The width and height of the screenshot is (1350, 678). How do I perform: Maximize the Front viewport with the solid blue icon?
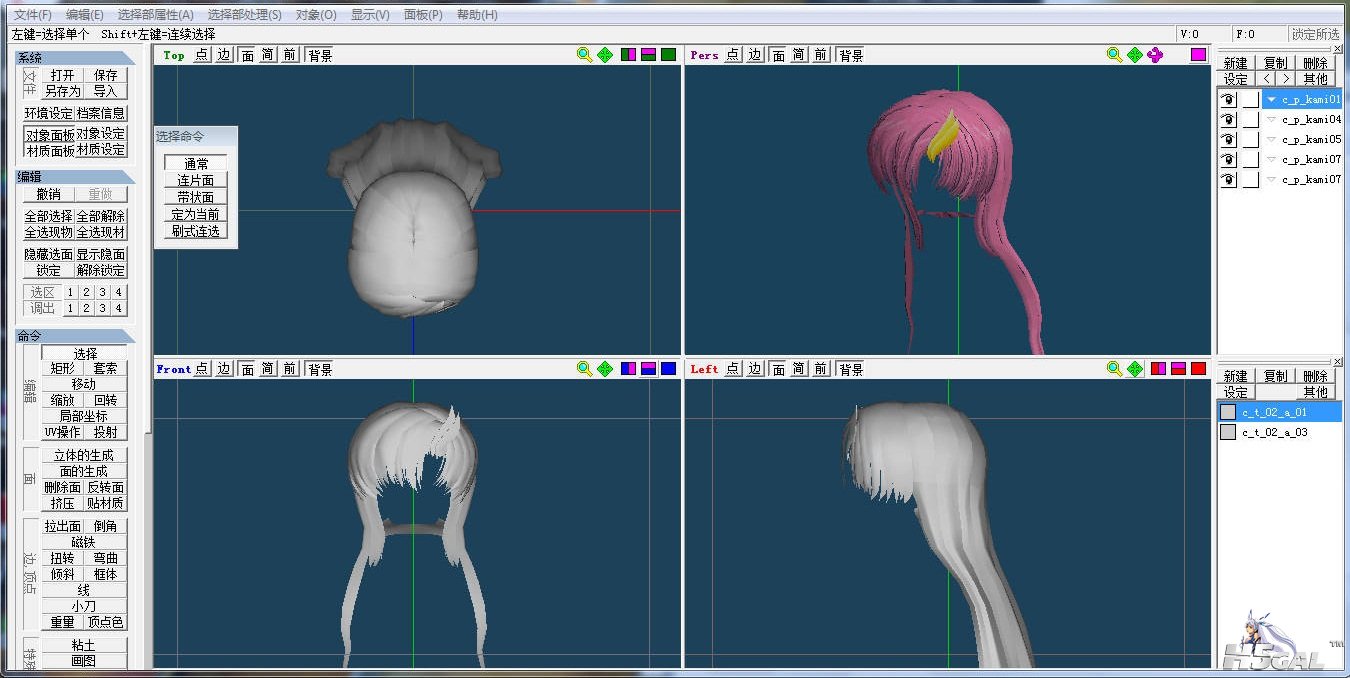pos(668,369)
